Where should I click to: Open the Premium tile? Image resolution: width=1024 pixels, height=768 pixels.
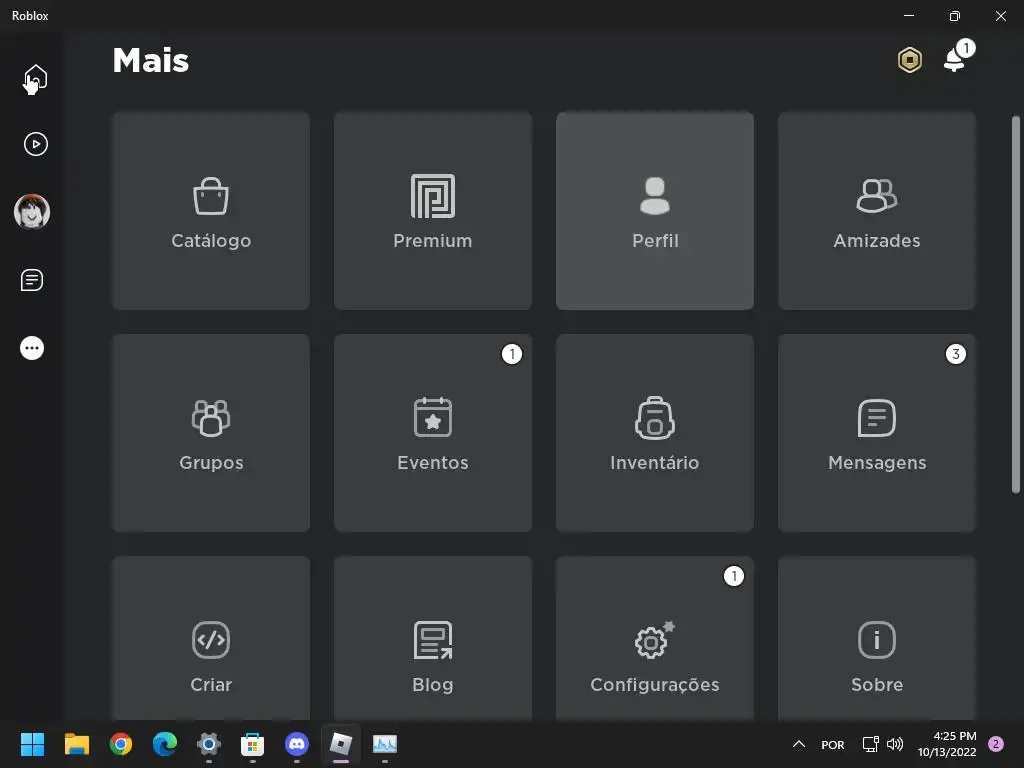click(x=433, y=211)
